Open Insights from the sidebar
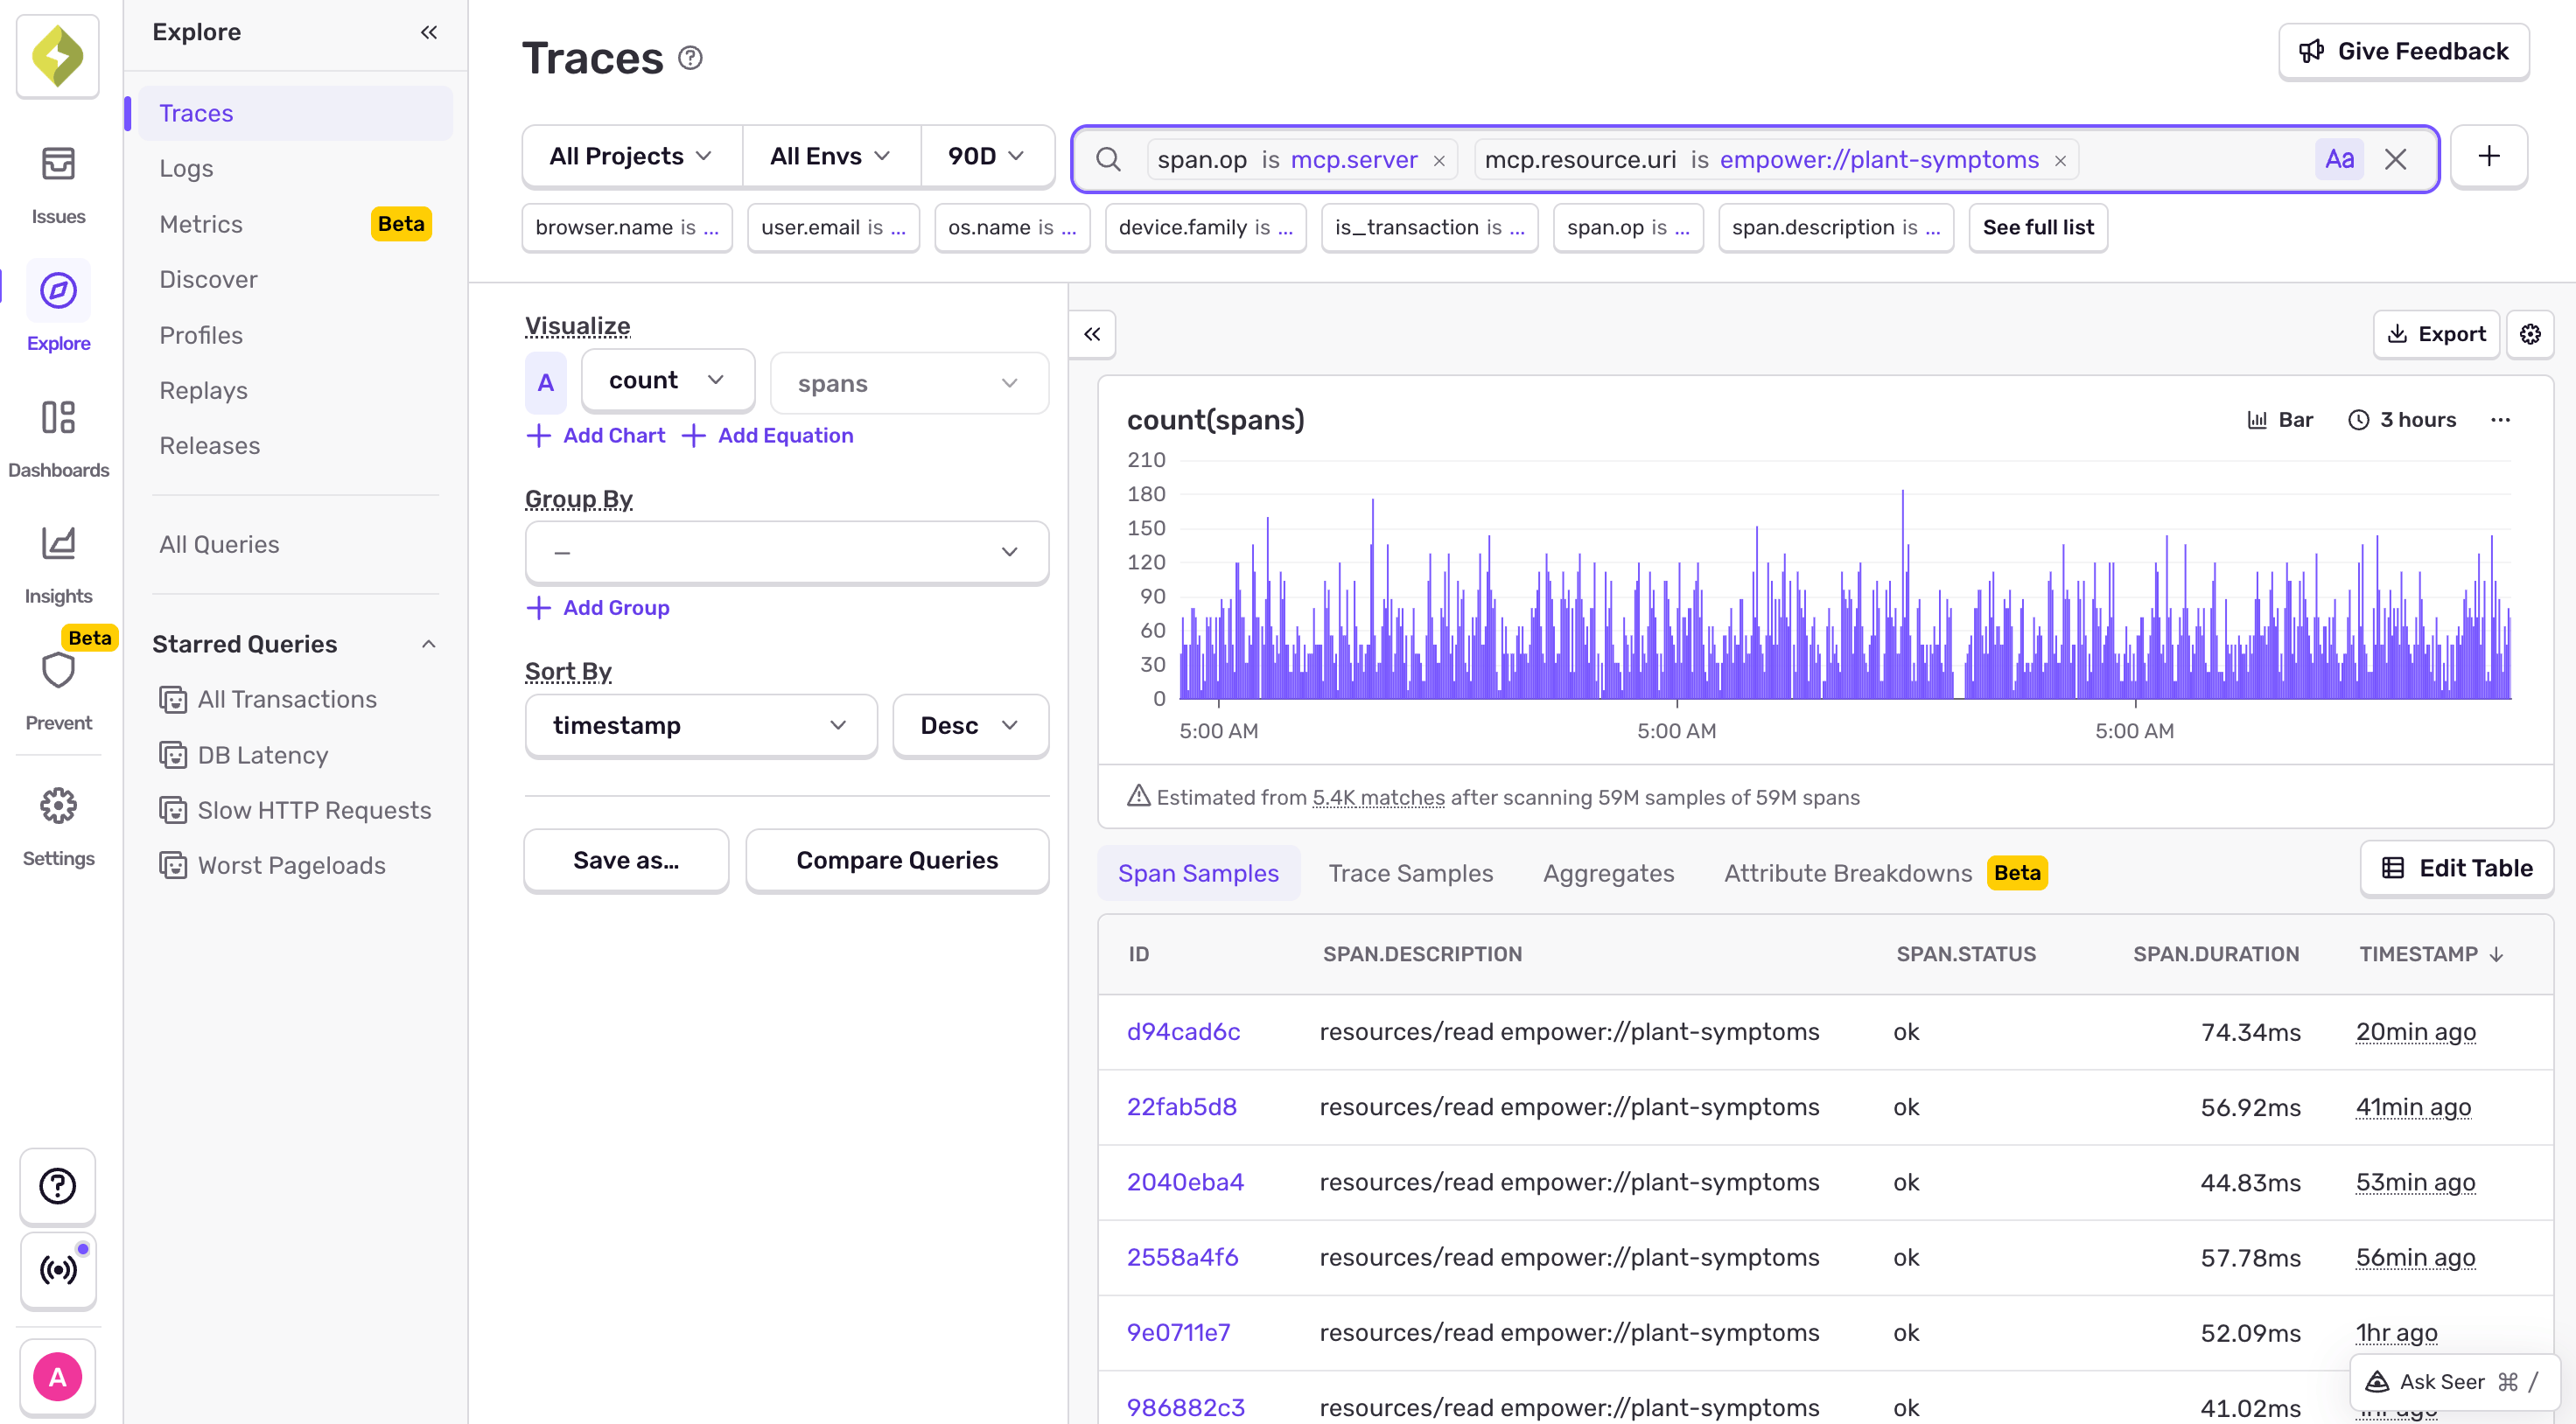 point(57,558)
